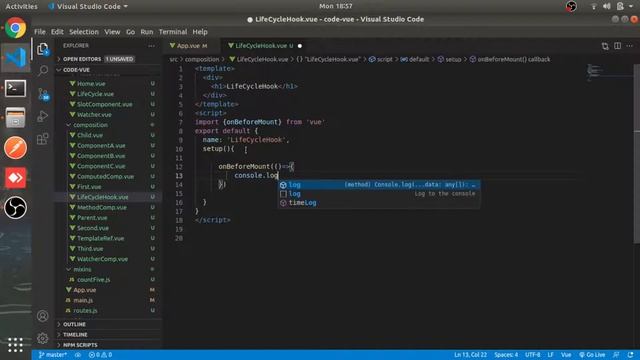
Task: Select the log method suggestion
Action: [379, 185]
